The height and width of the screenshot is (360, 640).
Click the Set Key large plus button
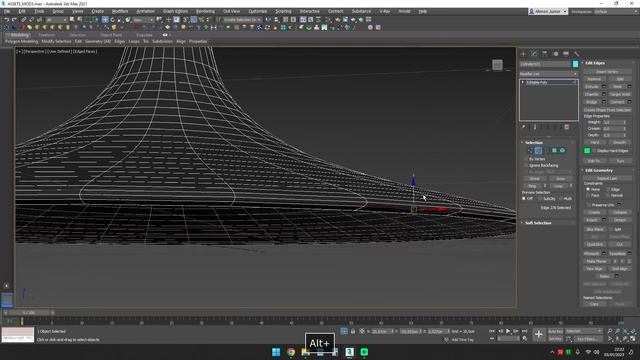point(539,335)
